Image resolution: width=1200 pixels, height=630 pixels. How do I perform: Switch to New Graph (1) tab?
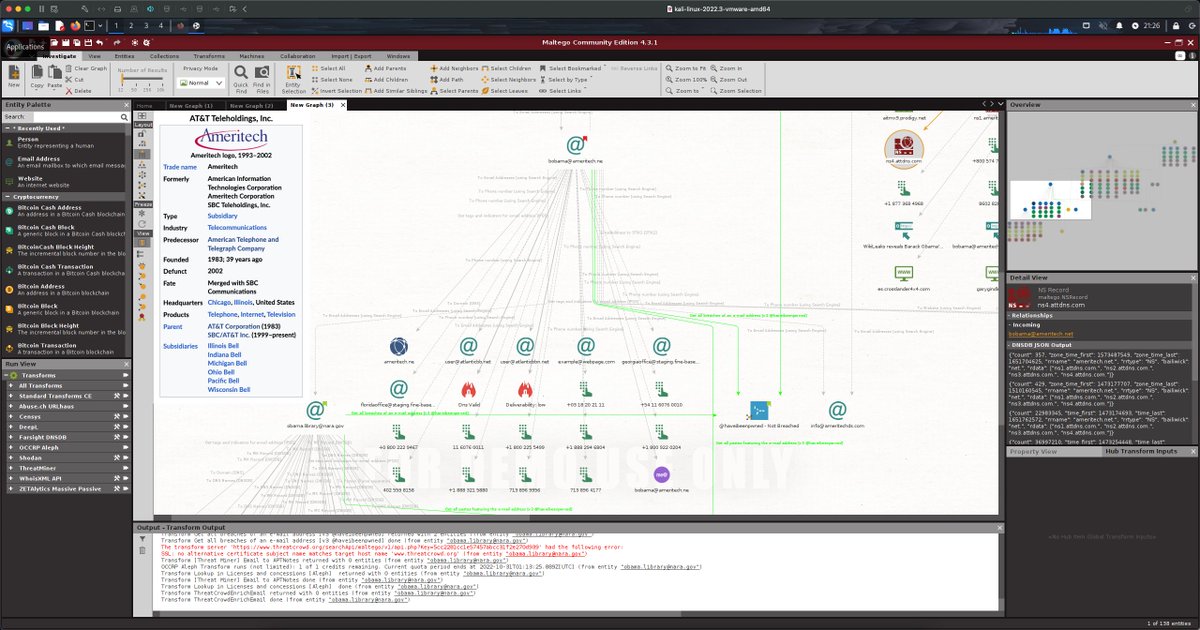[x=191, y=105]
